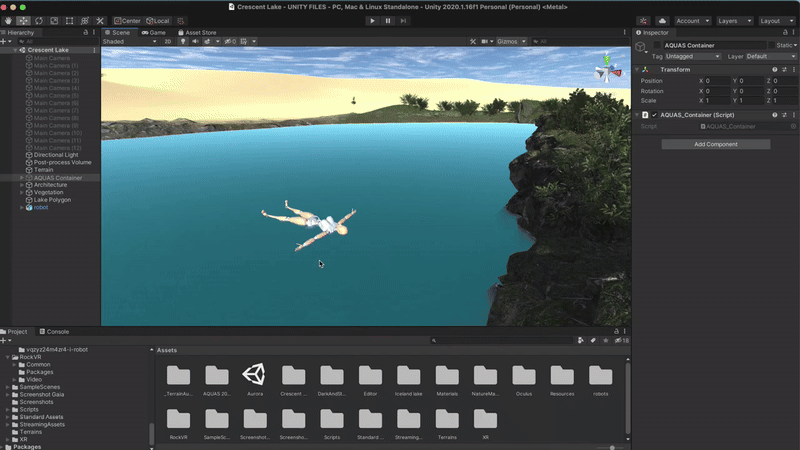The width and height of the screenshot is (800, 450).
Task: Switch to the Inspector tab
Action: tap(652, 32)
